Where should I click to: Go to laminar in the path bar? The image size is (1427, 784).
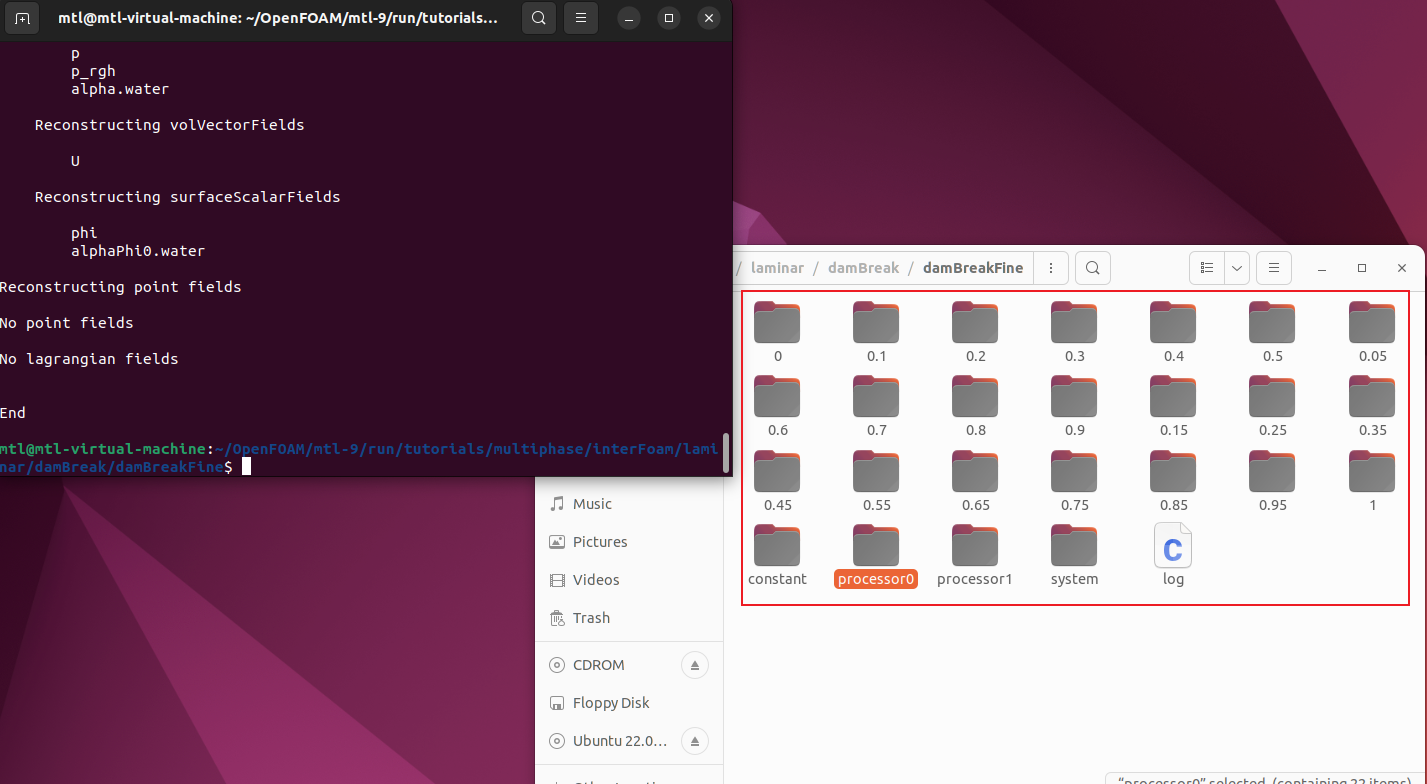coord(777,268)
